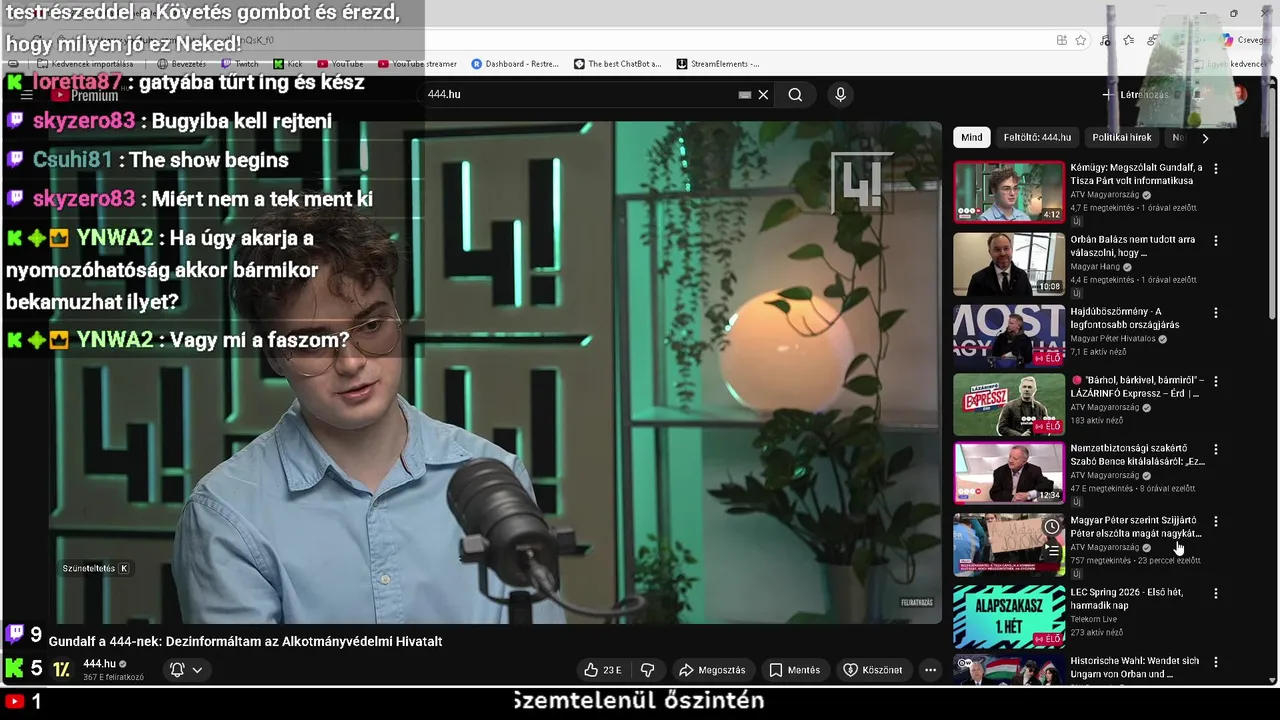
Task: Click into the YouTube search field
Action: tap(580, 94)
